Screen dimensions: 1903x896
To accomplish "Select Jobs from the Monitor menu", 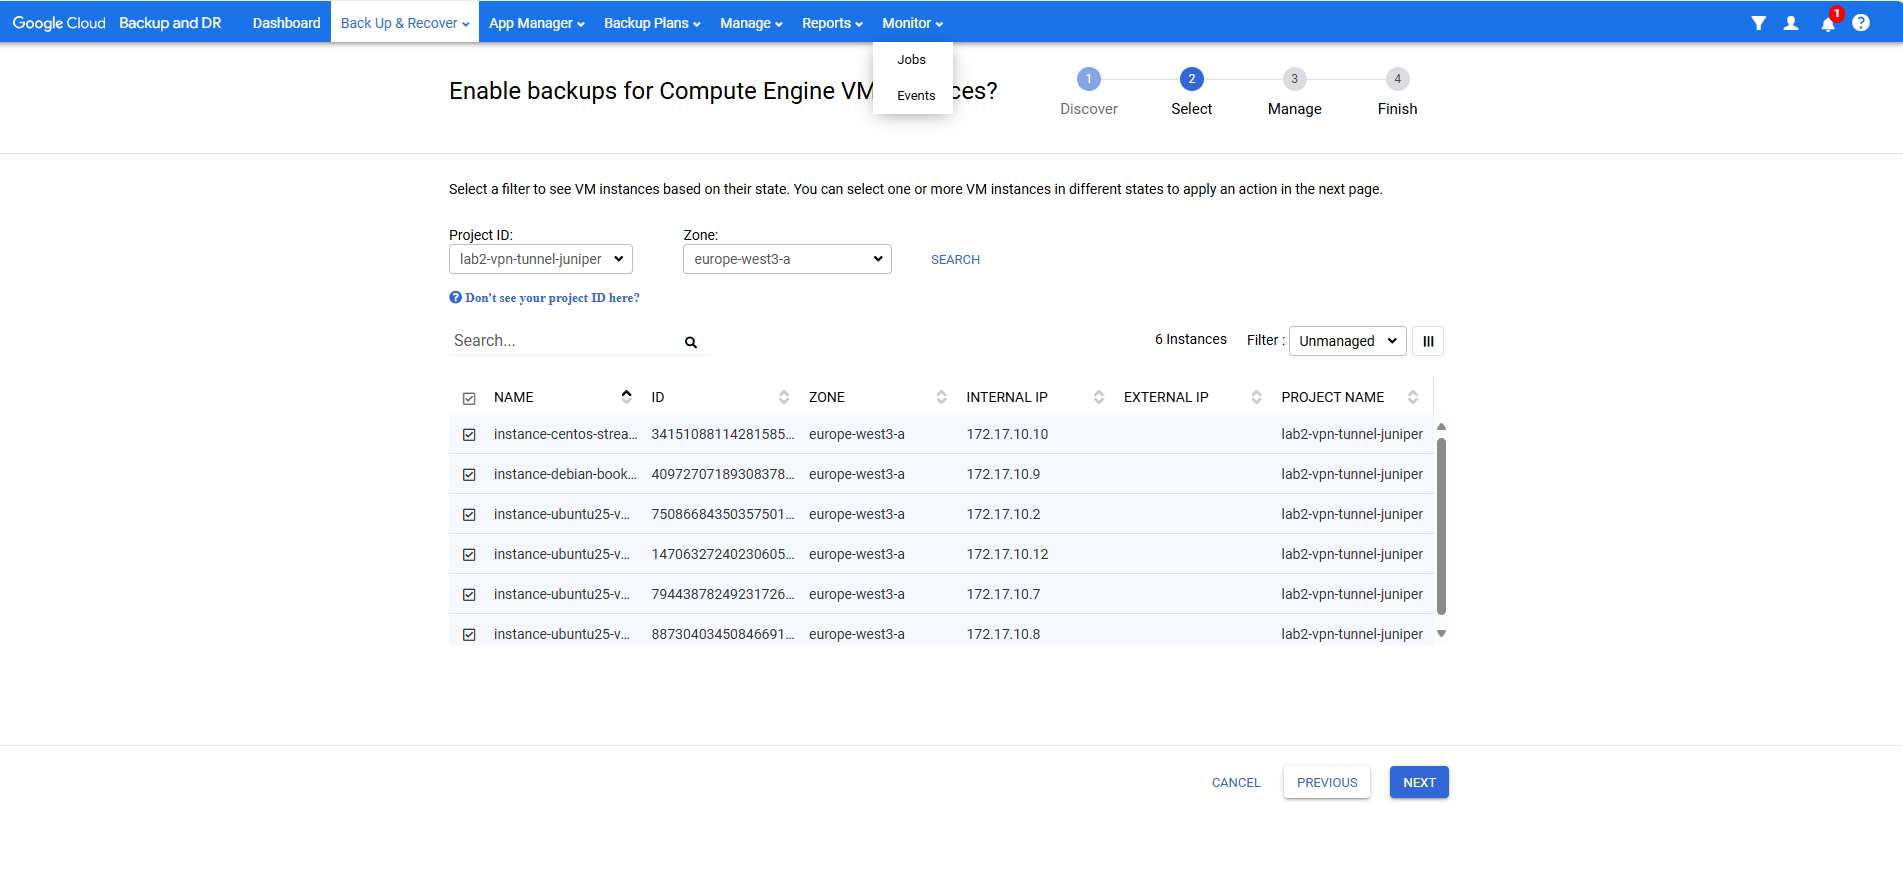I will click(911, 60).
